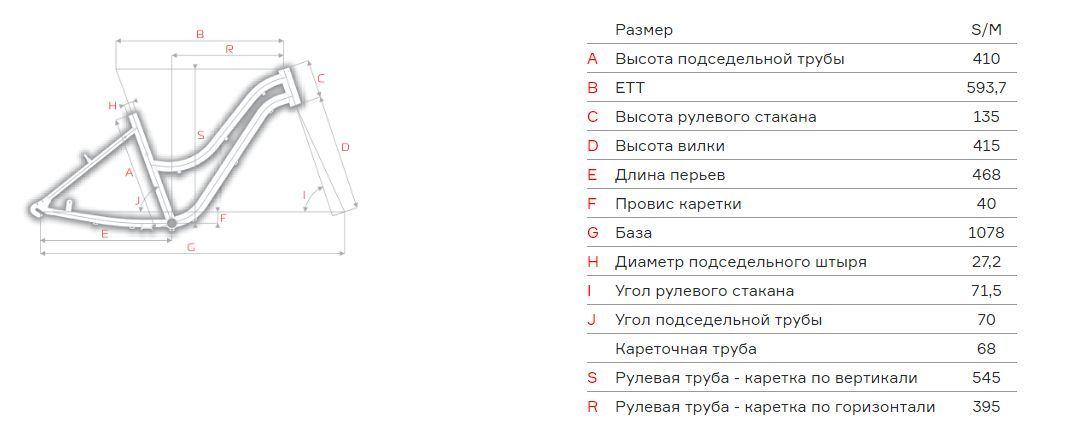This screenshot has height=444, width=1067.
Task: Click the Провис каретки row label
Action: (x=678, y=204)
